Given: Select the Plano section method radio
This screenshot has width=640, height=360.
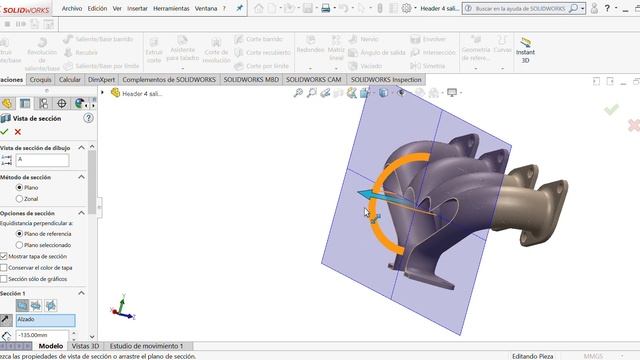Looking at the screenshot, I should click(19, 187).
